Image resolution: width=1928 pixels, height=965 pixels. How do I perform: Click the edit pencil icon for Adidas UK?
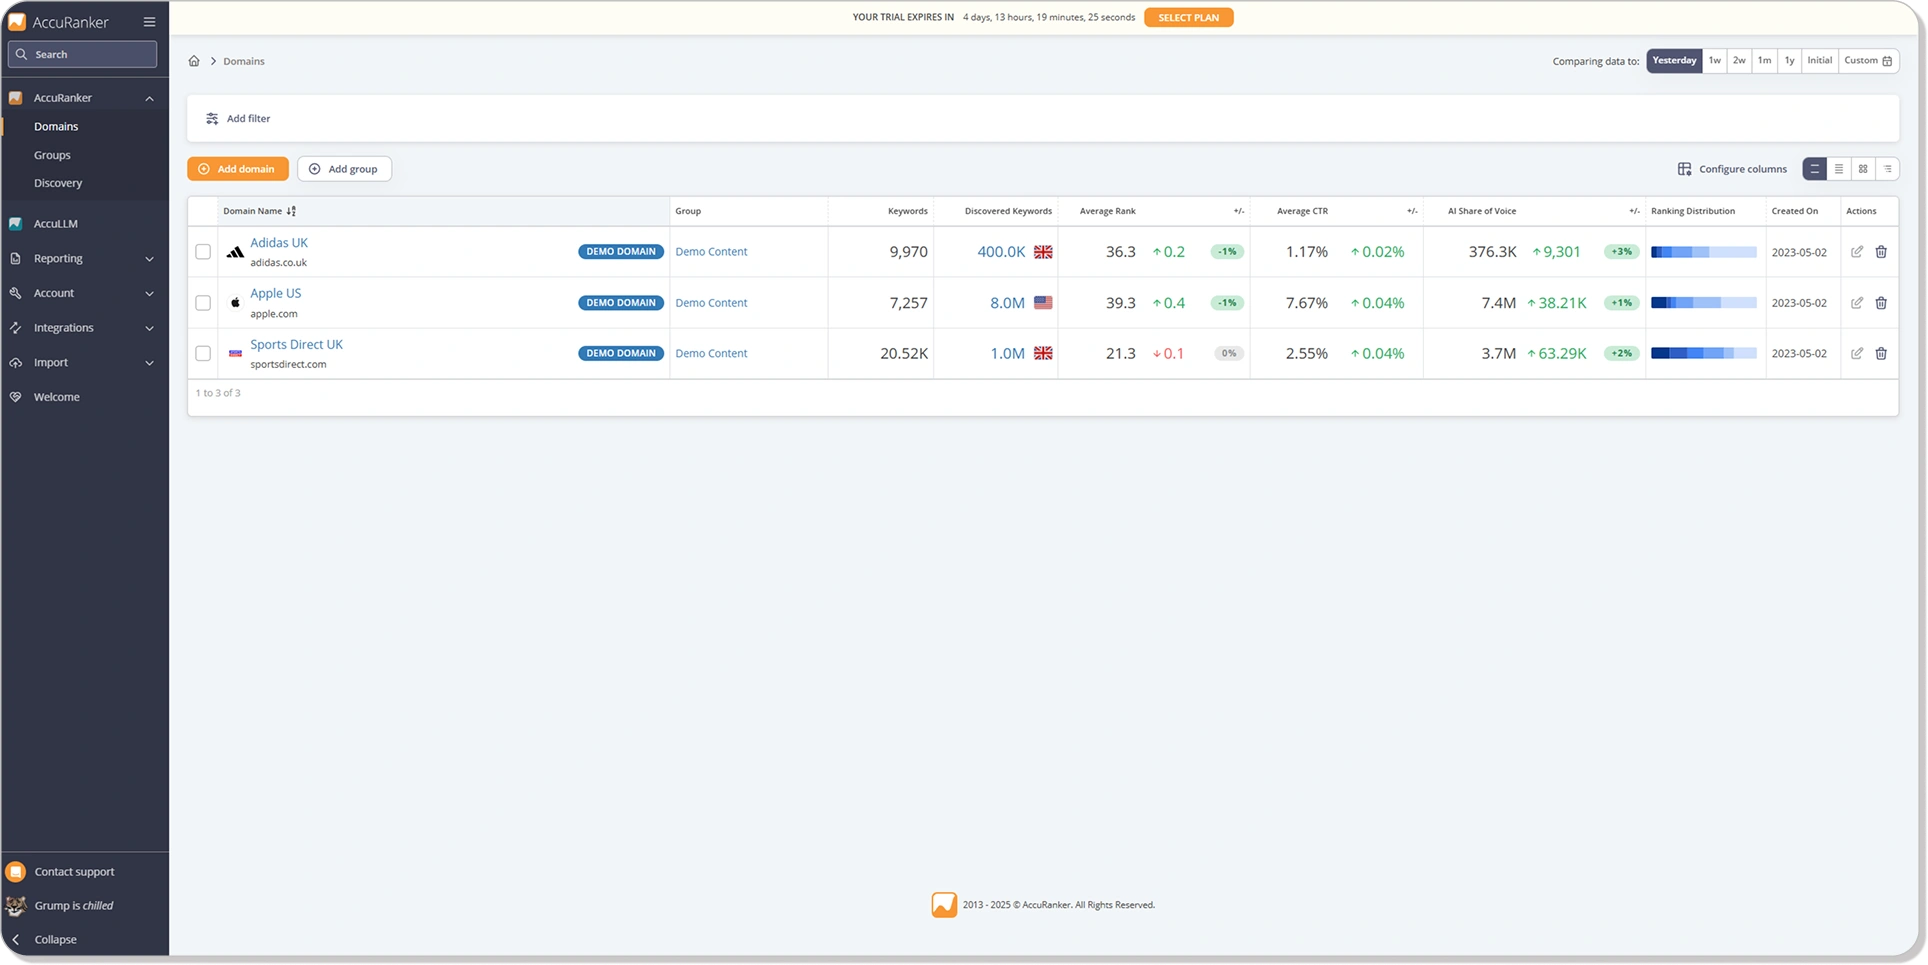[x=1857, y=252]
